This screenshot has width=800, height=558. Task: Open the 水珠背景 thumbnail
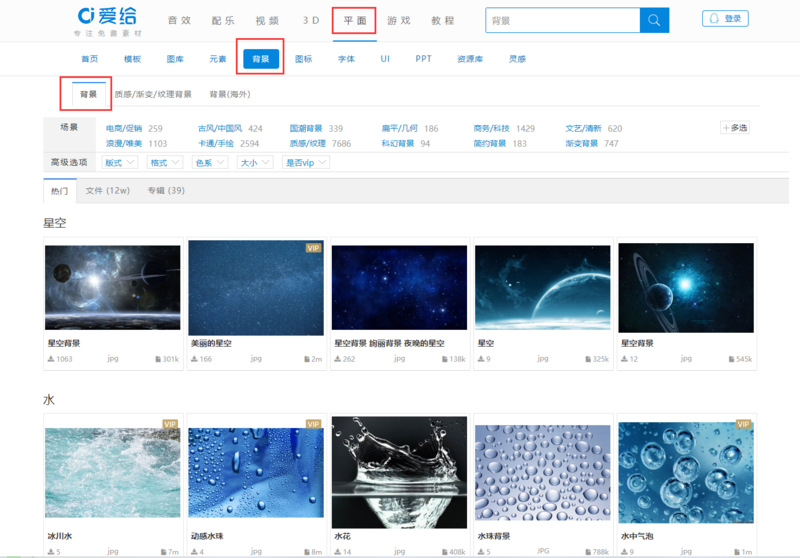coord(543,473)
